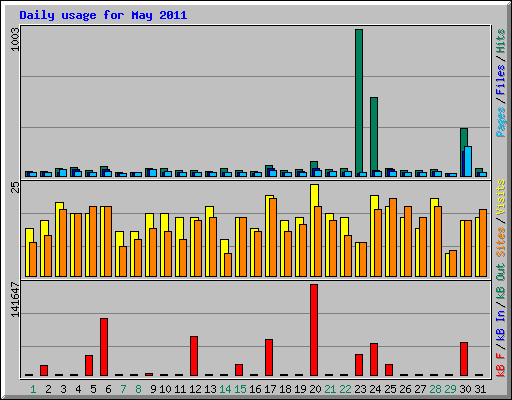The height and width of the screenshot is (400, 512).
Task: Click the 'Hits' legend label
Action: [501, 41]
